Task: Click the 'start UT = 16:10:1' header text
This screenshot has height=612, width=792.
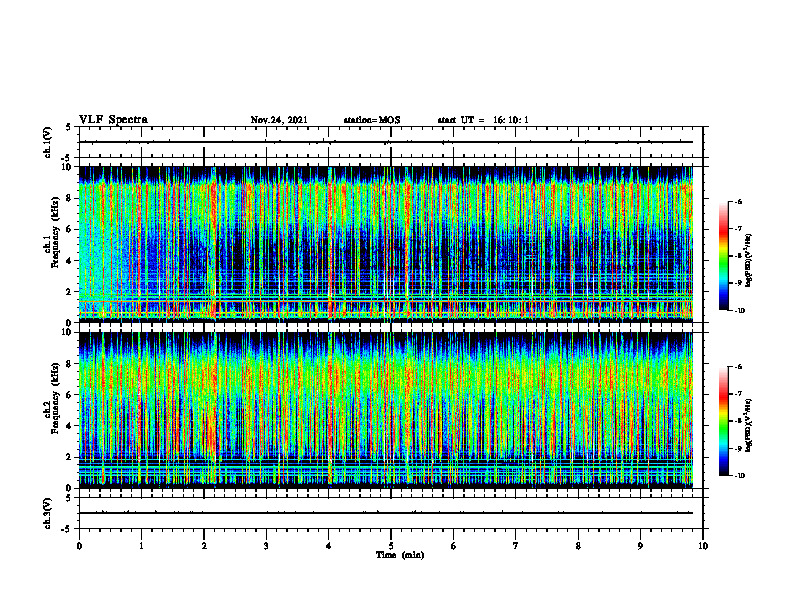Action: coord(483,120)
